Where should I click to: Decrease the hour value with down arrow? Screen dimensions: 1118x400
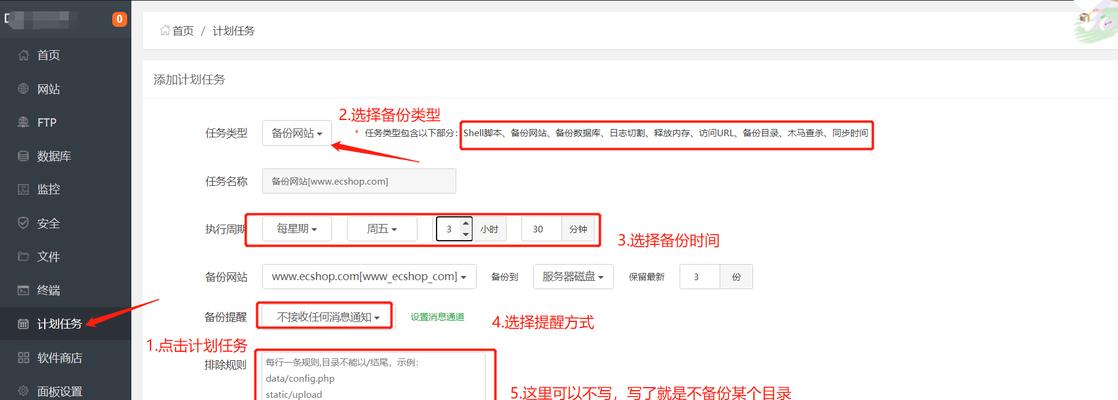[466, 235]
